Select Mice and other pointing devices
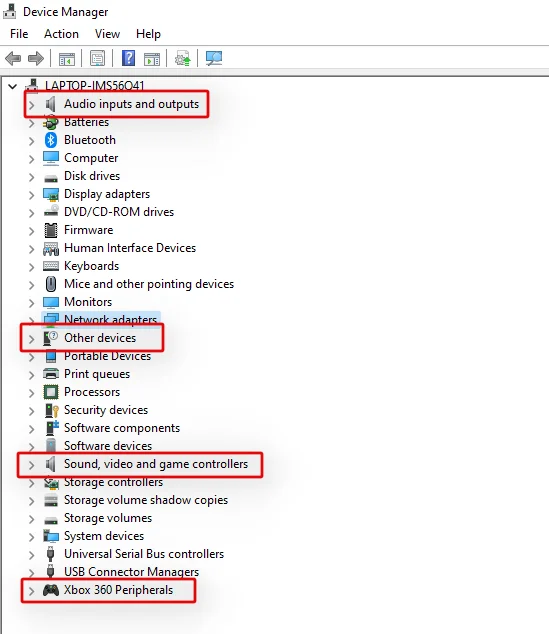Viewport: 549px width, 634px height. coord(149,284)
